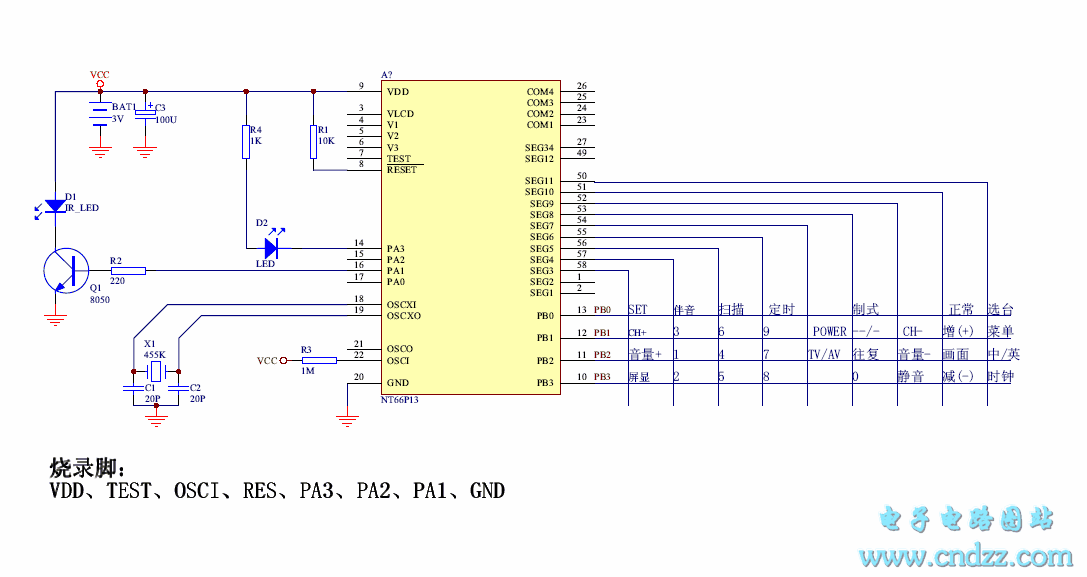Select the R1 10K resistor symbol
This screenshot has height=577, width=1087.
[x=314, y=142]
